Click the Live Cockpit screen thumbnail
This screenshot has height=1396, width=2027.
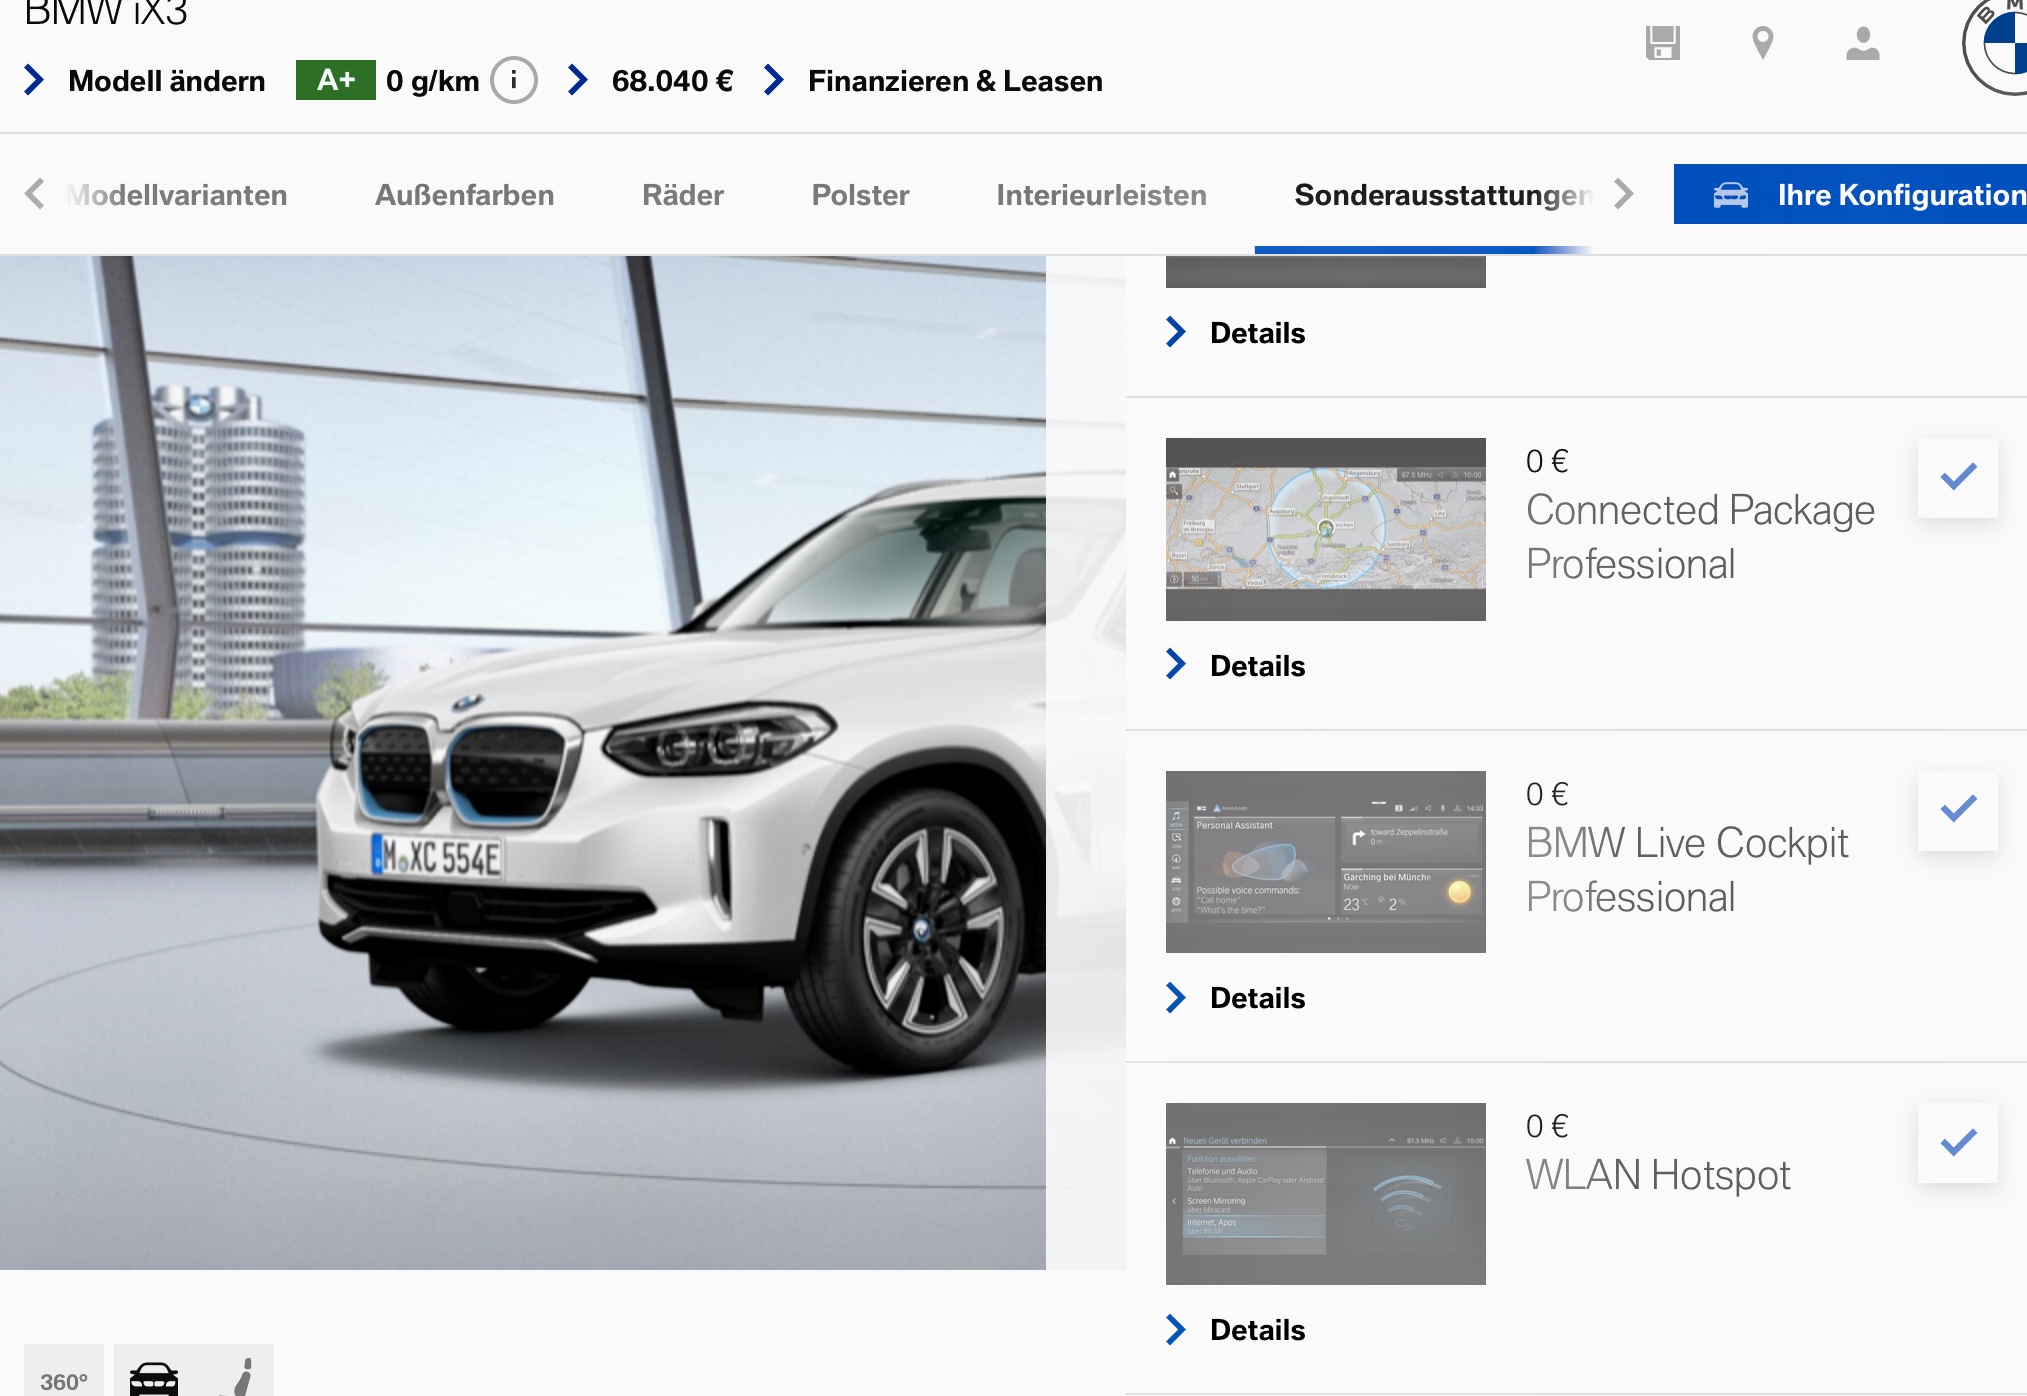pyautogui.click(x=1325, y=861)
